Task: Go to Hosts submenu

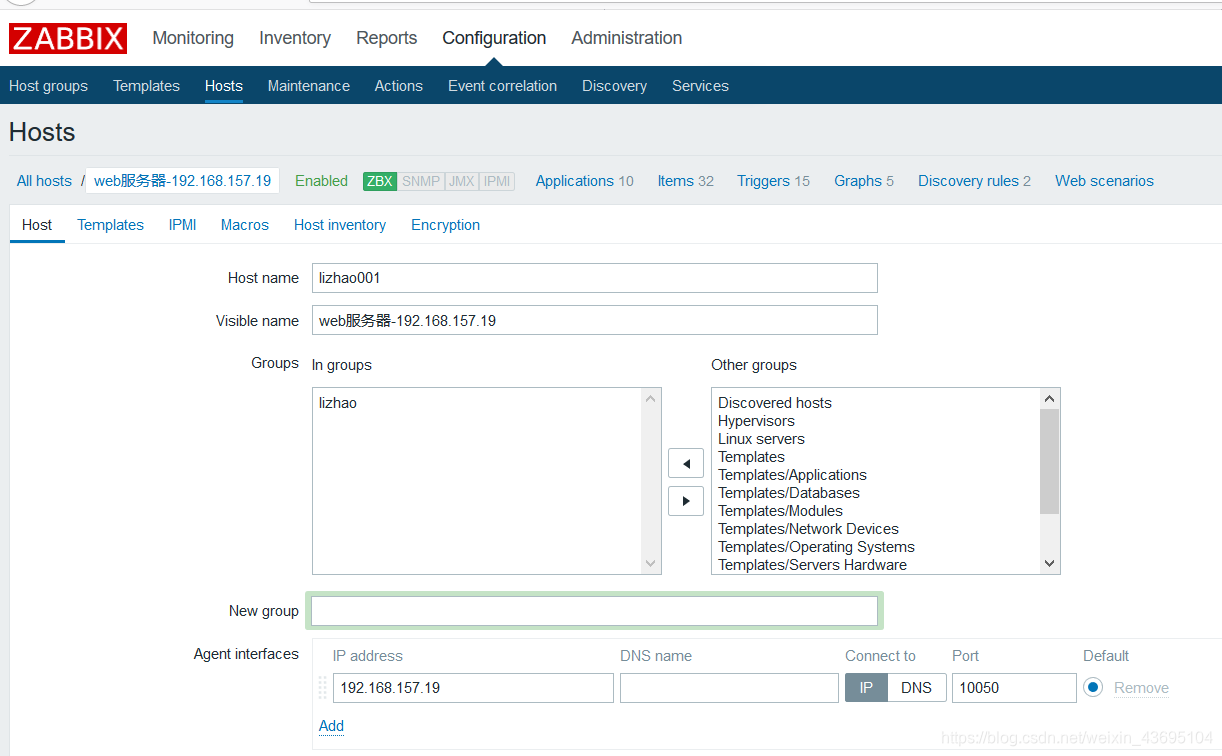Action: pos(224,86)
